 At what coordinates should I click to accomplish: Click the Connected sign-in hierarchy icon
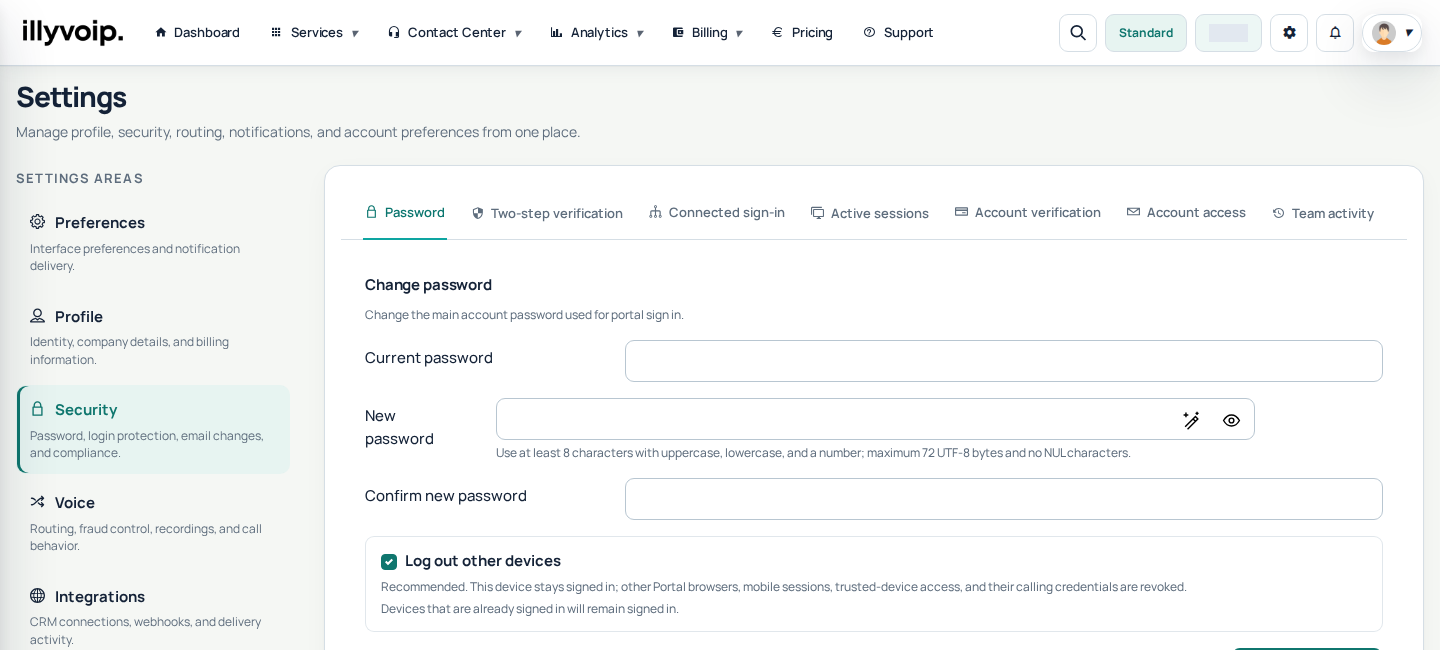tap(656, 212)
